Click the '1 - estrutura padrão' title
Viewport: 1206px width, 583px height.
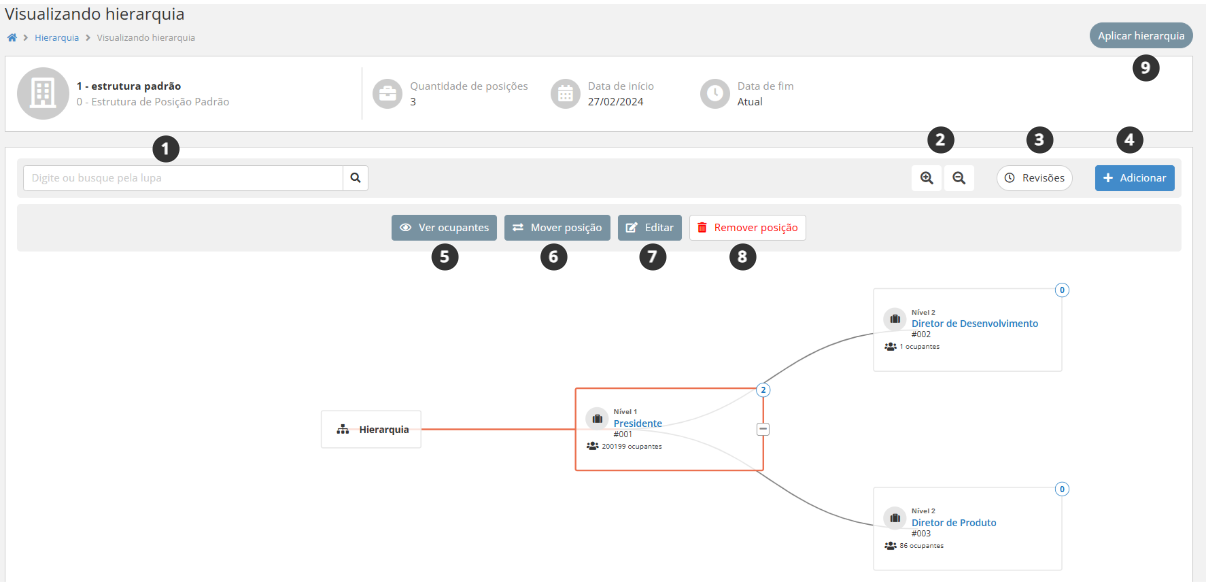[x=129, y=86]
